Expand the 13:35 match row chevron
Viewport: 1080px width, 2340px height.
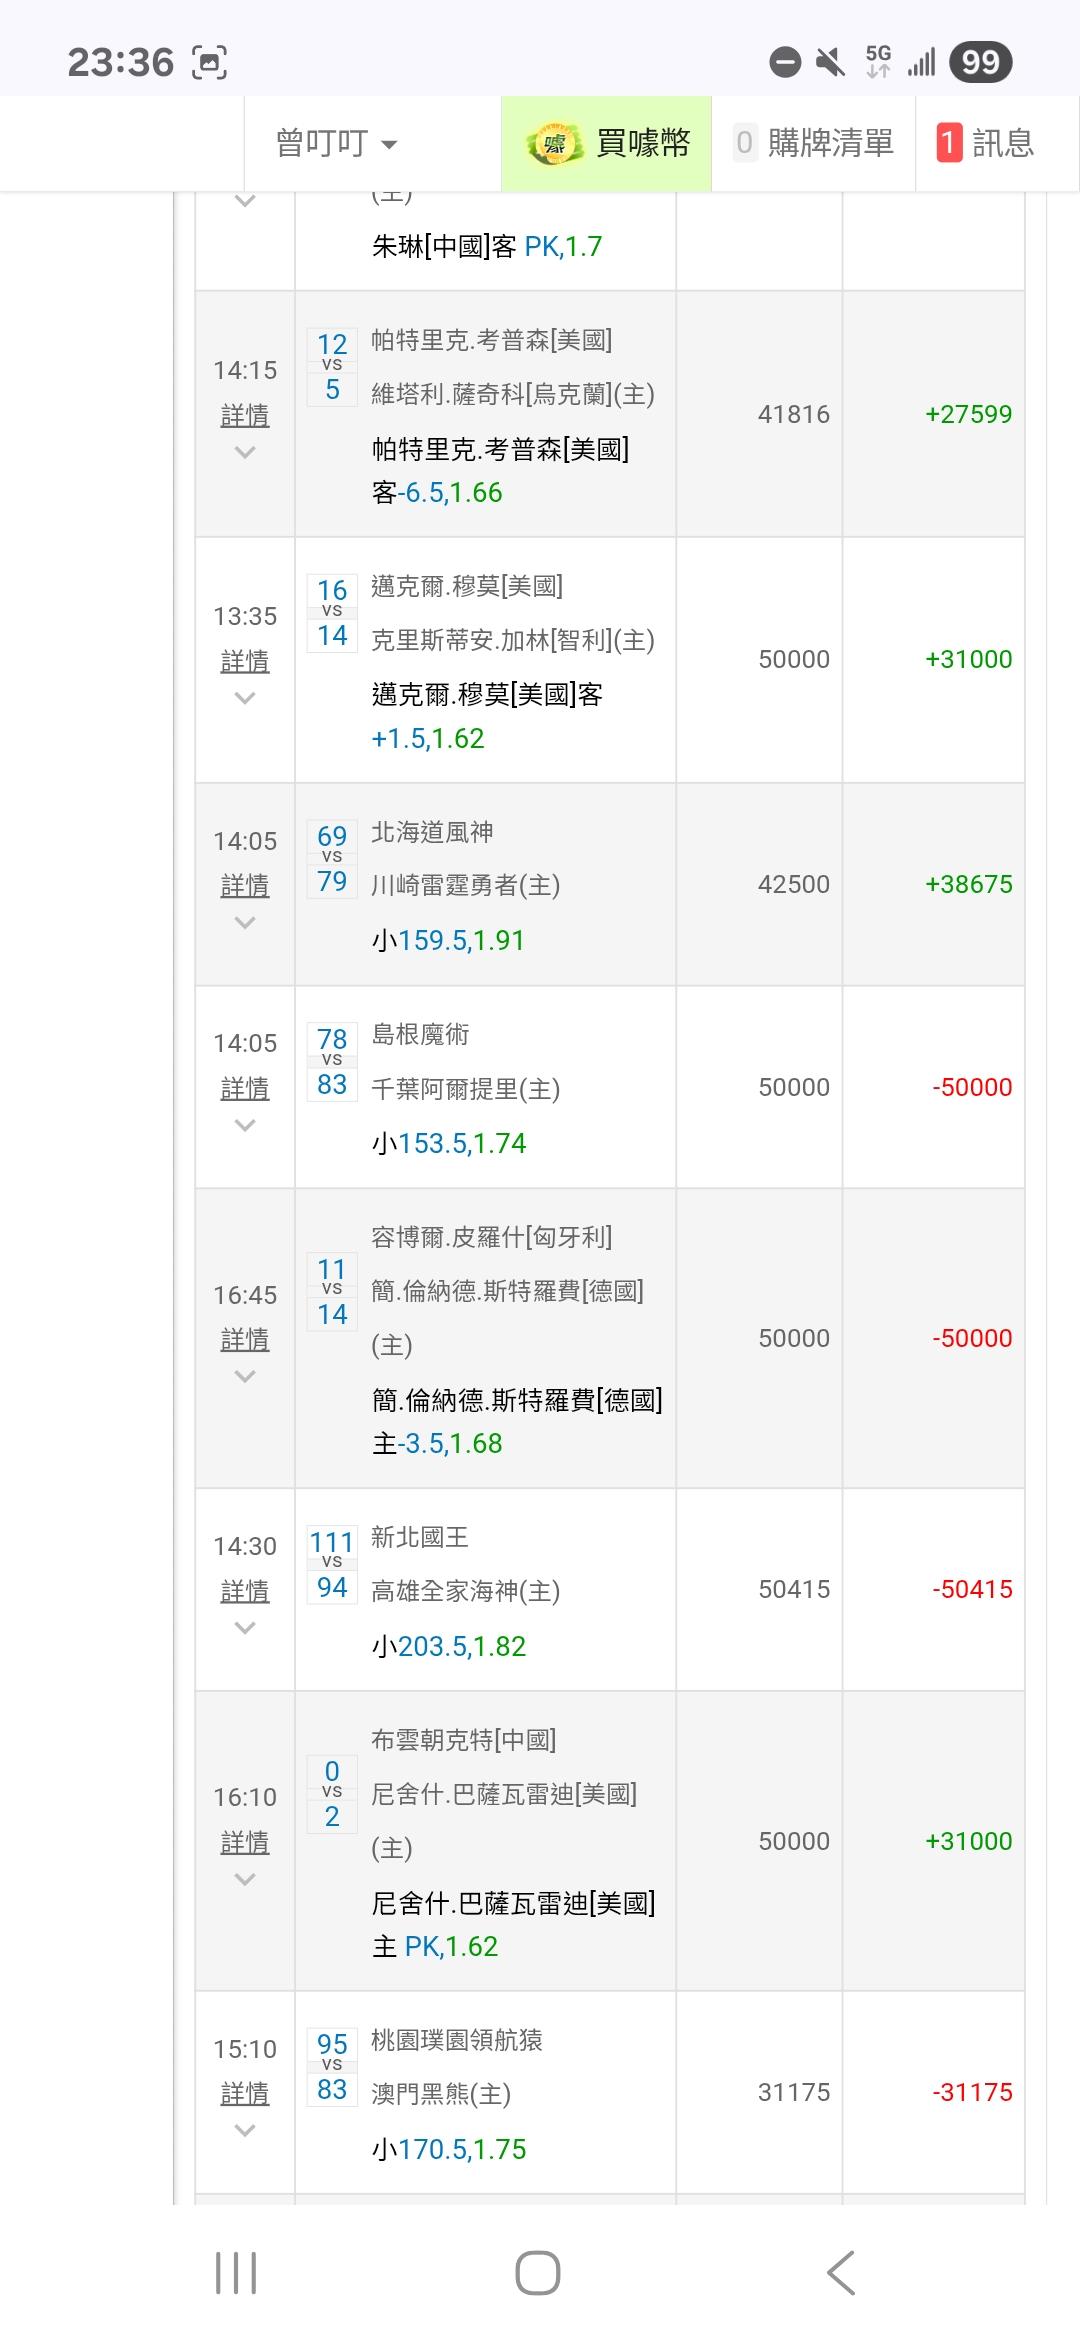[245, 699]
